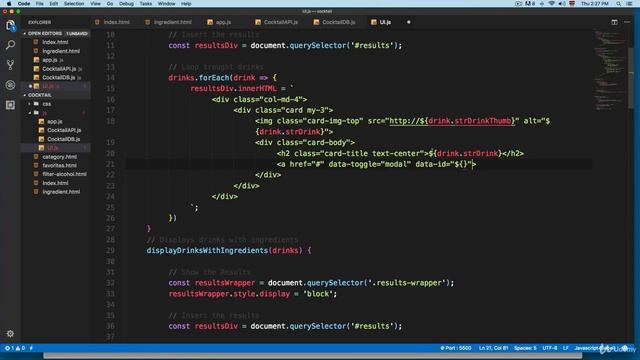Open the Help menu
Viewport: 640px width, 360px height.
[186, 4]
